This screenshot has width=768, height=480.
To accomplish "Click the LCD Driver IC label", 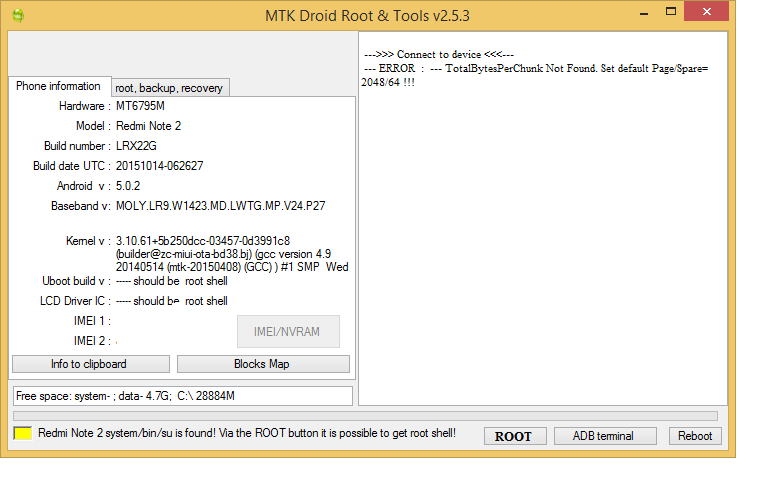I will point(75,301).
